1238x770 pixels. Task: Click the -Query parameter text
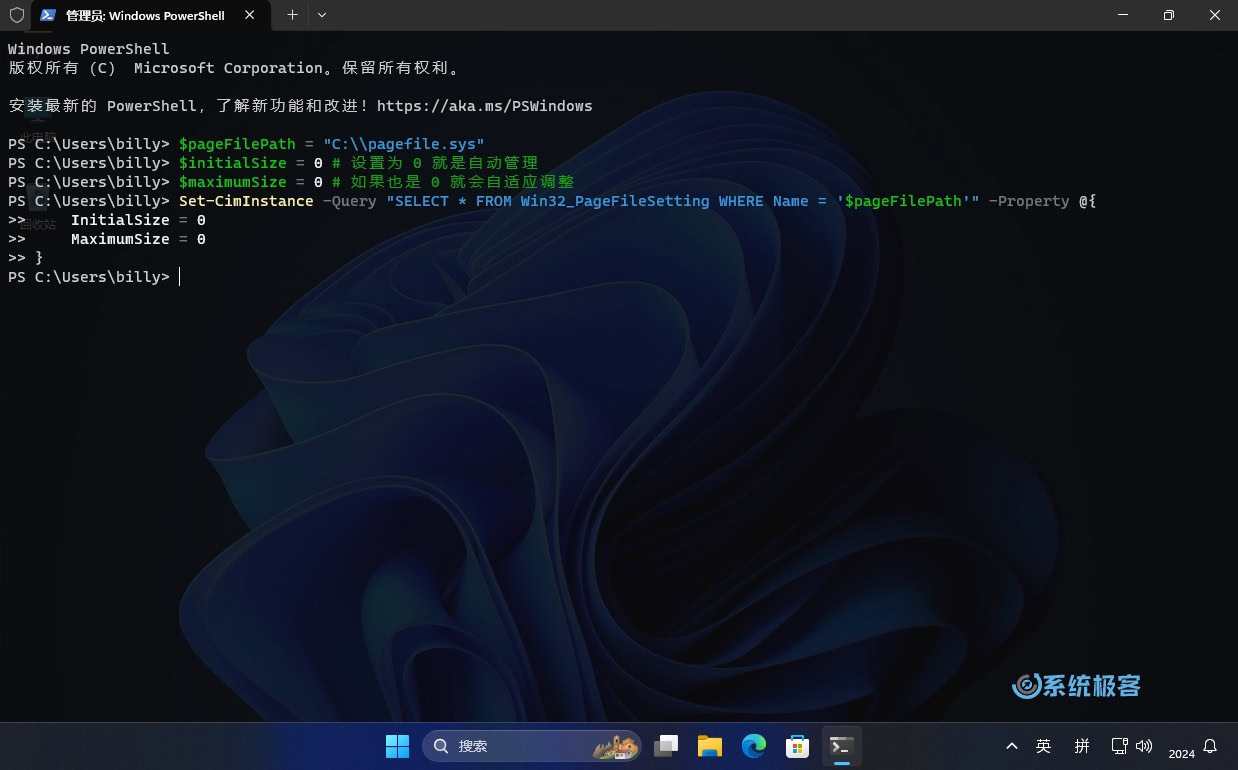(x=350, y=201)
